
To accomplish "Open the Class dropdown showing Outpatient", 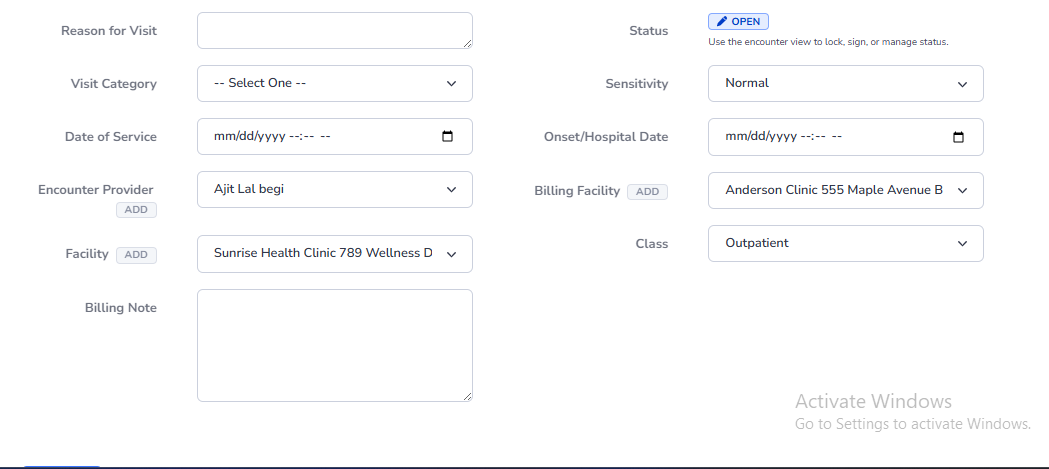I will 846,244.
